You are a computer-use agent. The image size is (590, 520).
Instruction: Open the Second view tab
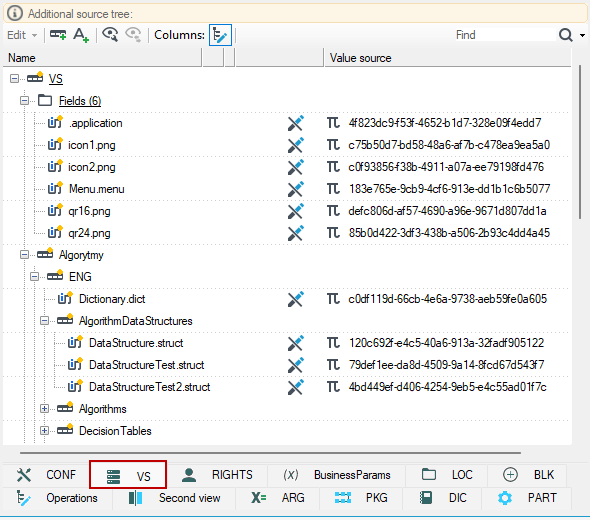(174, 498)
